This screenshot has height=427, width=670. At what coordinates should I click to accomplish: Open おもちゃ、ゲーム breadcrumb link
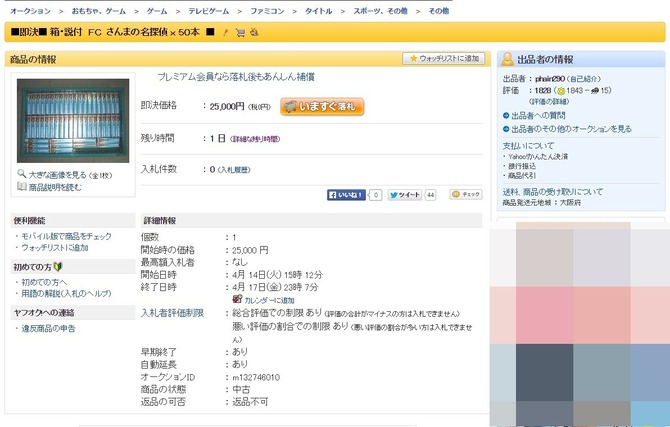point(99,11)
